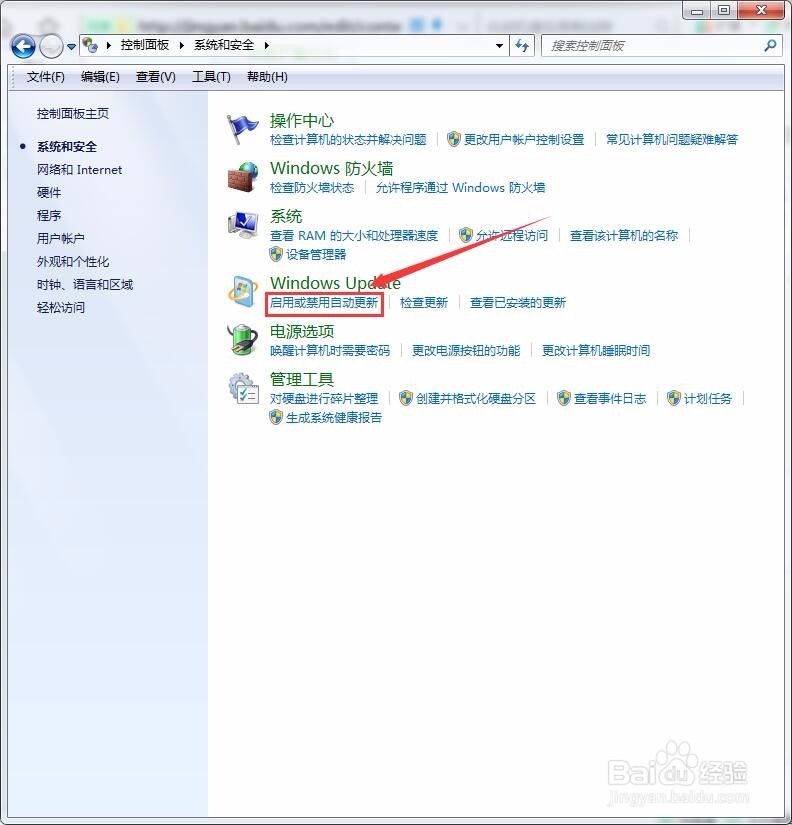This screenshot has width=792, height=825.
Task: Open the 查看(V) menu
Action: [x=156, y=77]
